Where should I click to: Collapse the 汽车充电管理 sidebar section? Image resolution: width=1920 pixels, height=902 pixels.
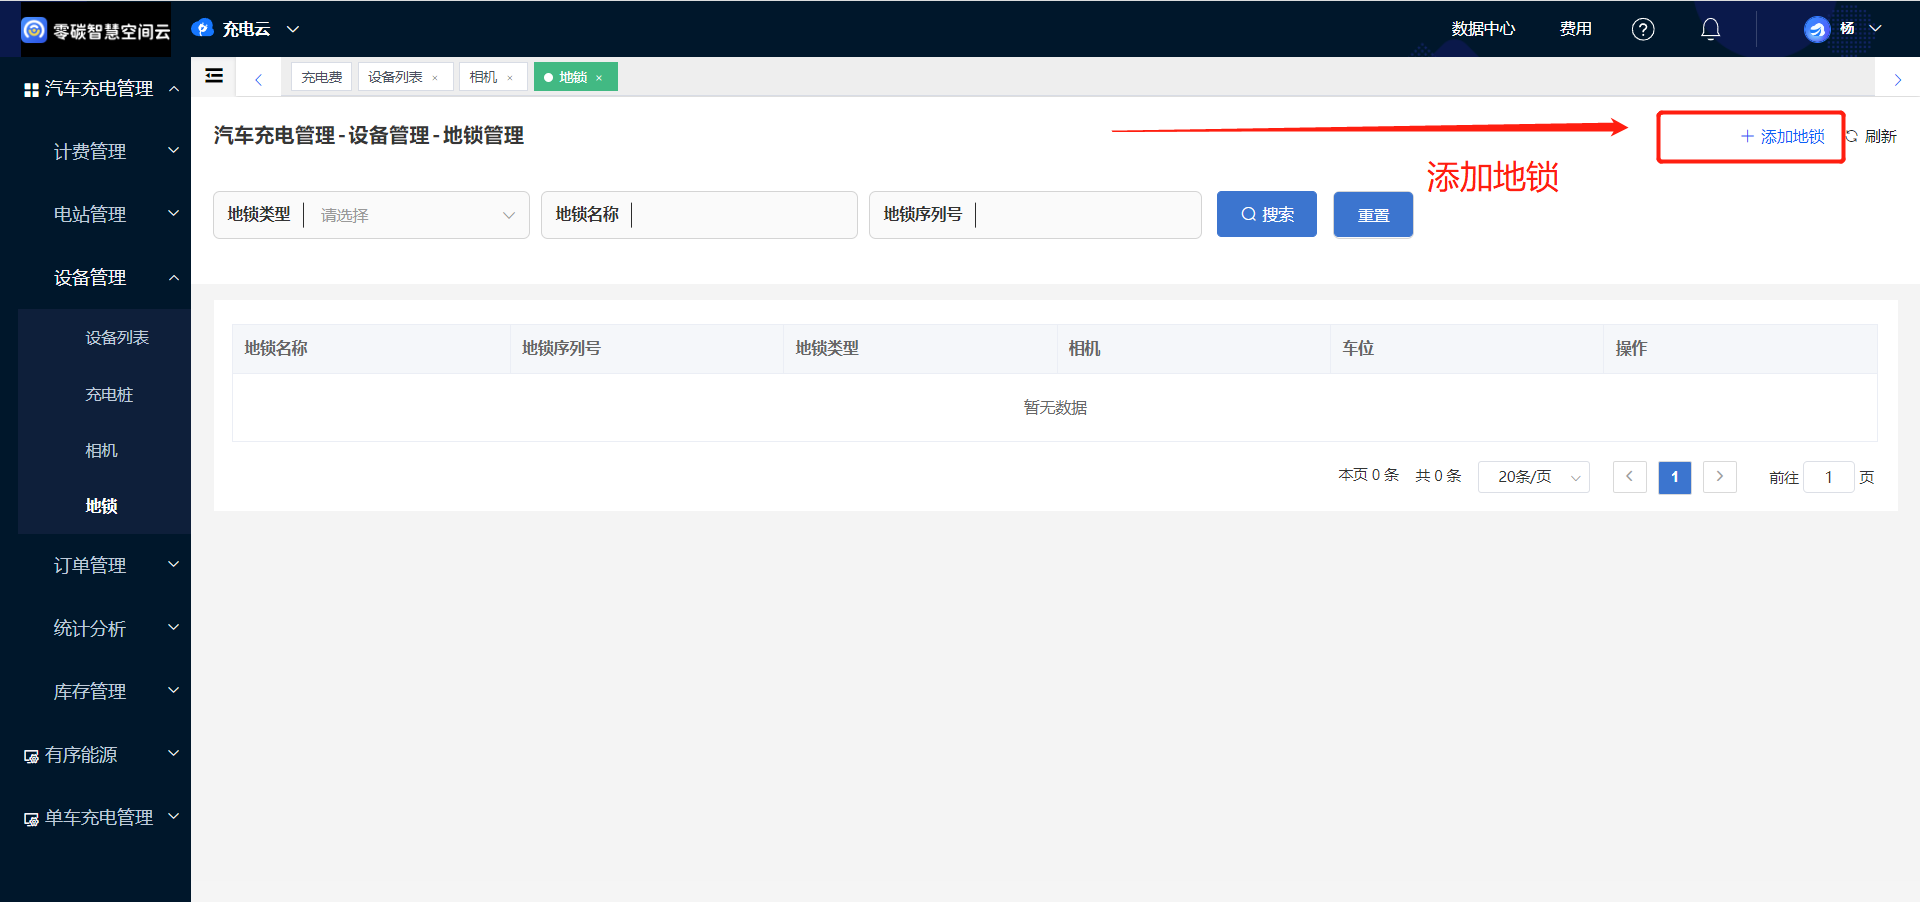[x=95, y=89]
